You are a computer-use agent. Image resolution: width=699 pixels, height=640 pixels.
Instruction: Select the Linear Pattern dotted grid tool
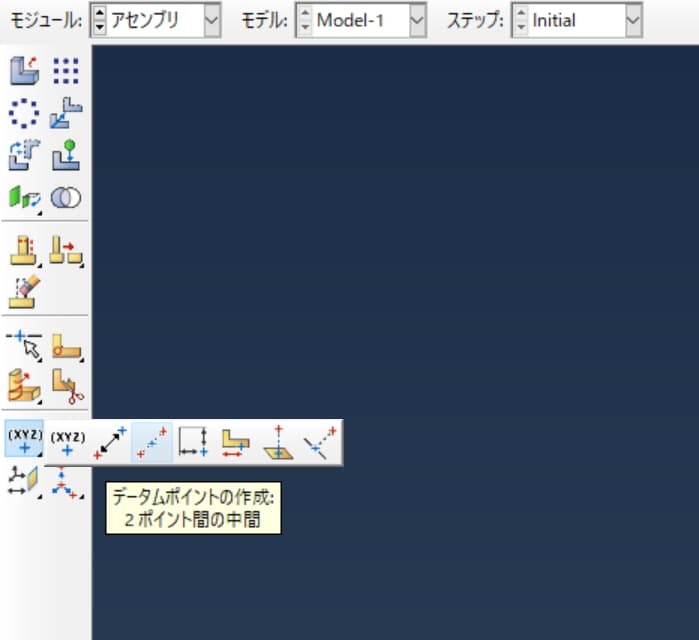coord(66,71)
